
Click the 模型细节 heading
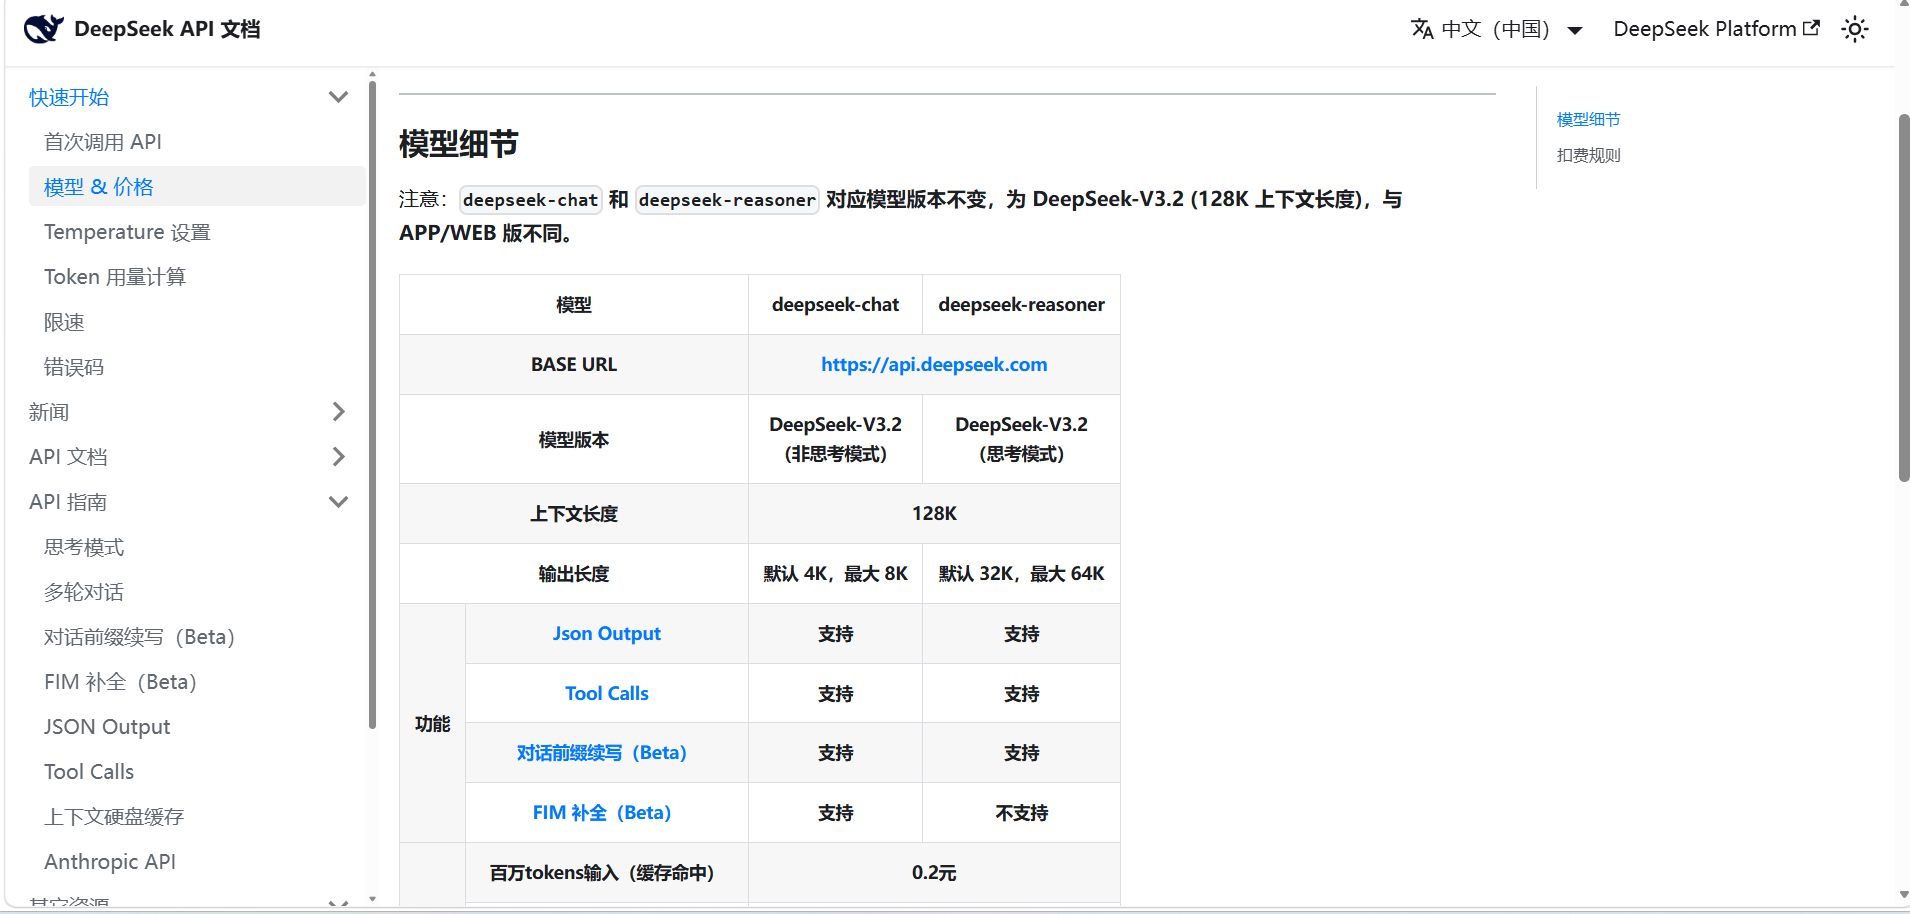coord(459,144)
